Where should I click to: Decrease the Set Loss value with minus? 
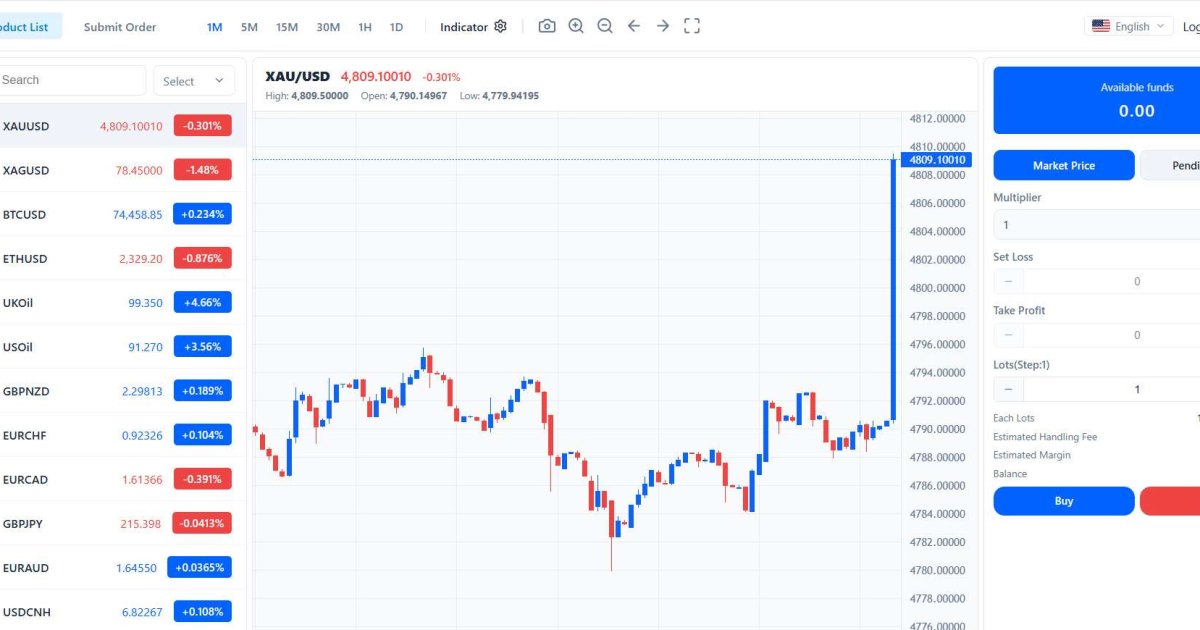pyautogui.click(x=1008, y=282)
